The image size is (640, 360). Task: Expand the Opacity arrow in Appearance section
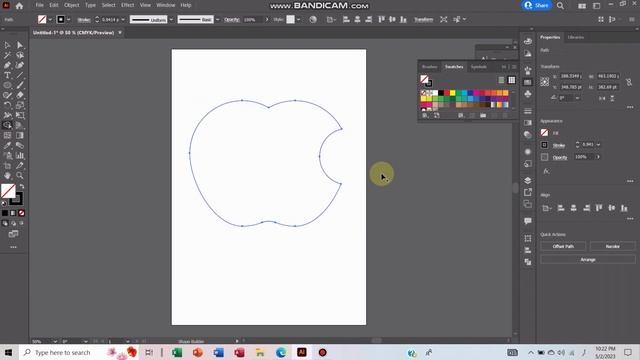pos(598,157)
